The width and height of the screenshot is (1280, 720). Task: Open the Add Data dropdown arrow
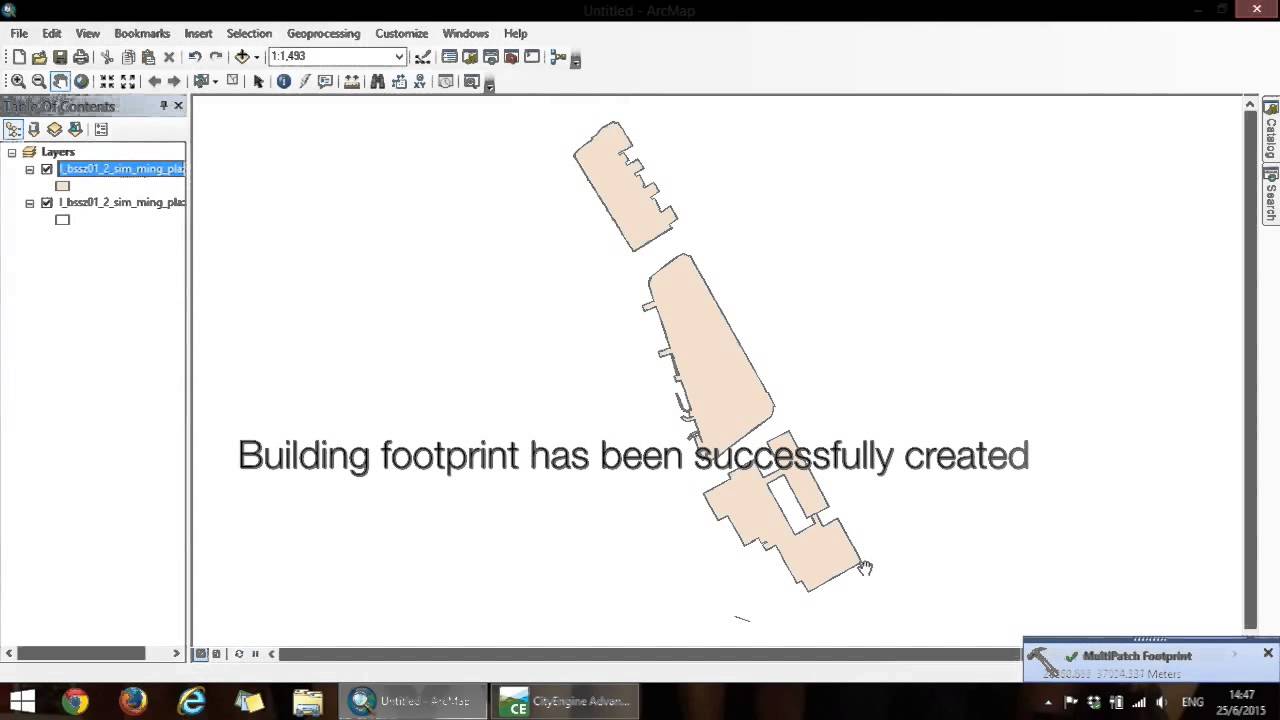click(x=257, y=57)
